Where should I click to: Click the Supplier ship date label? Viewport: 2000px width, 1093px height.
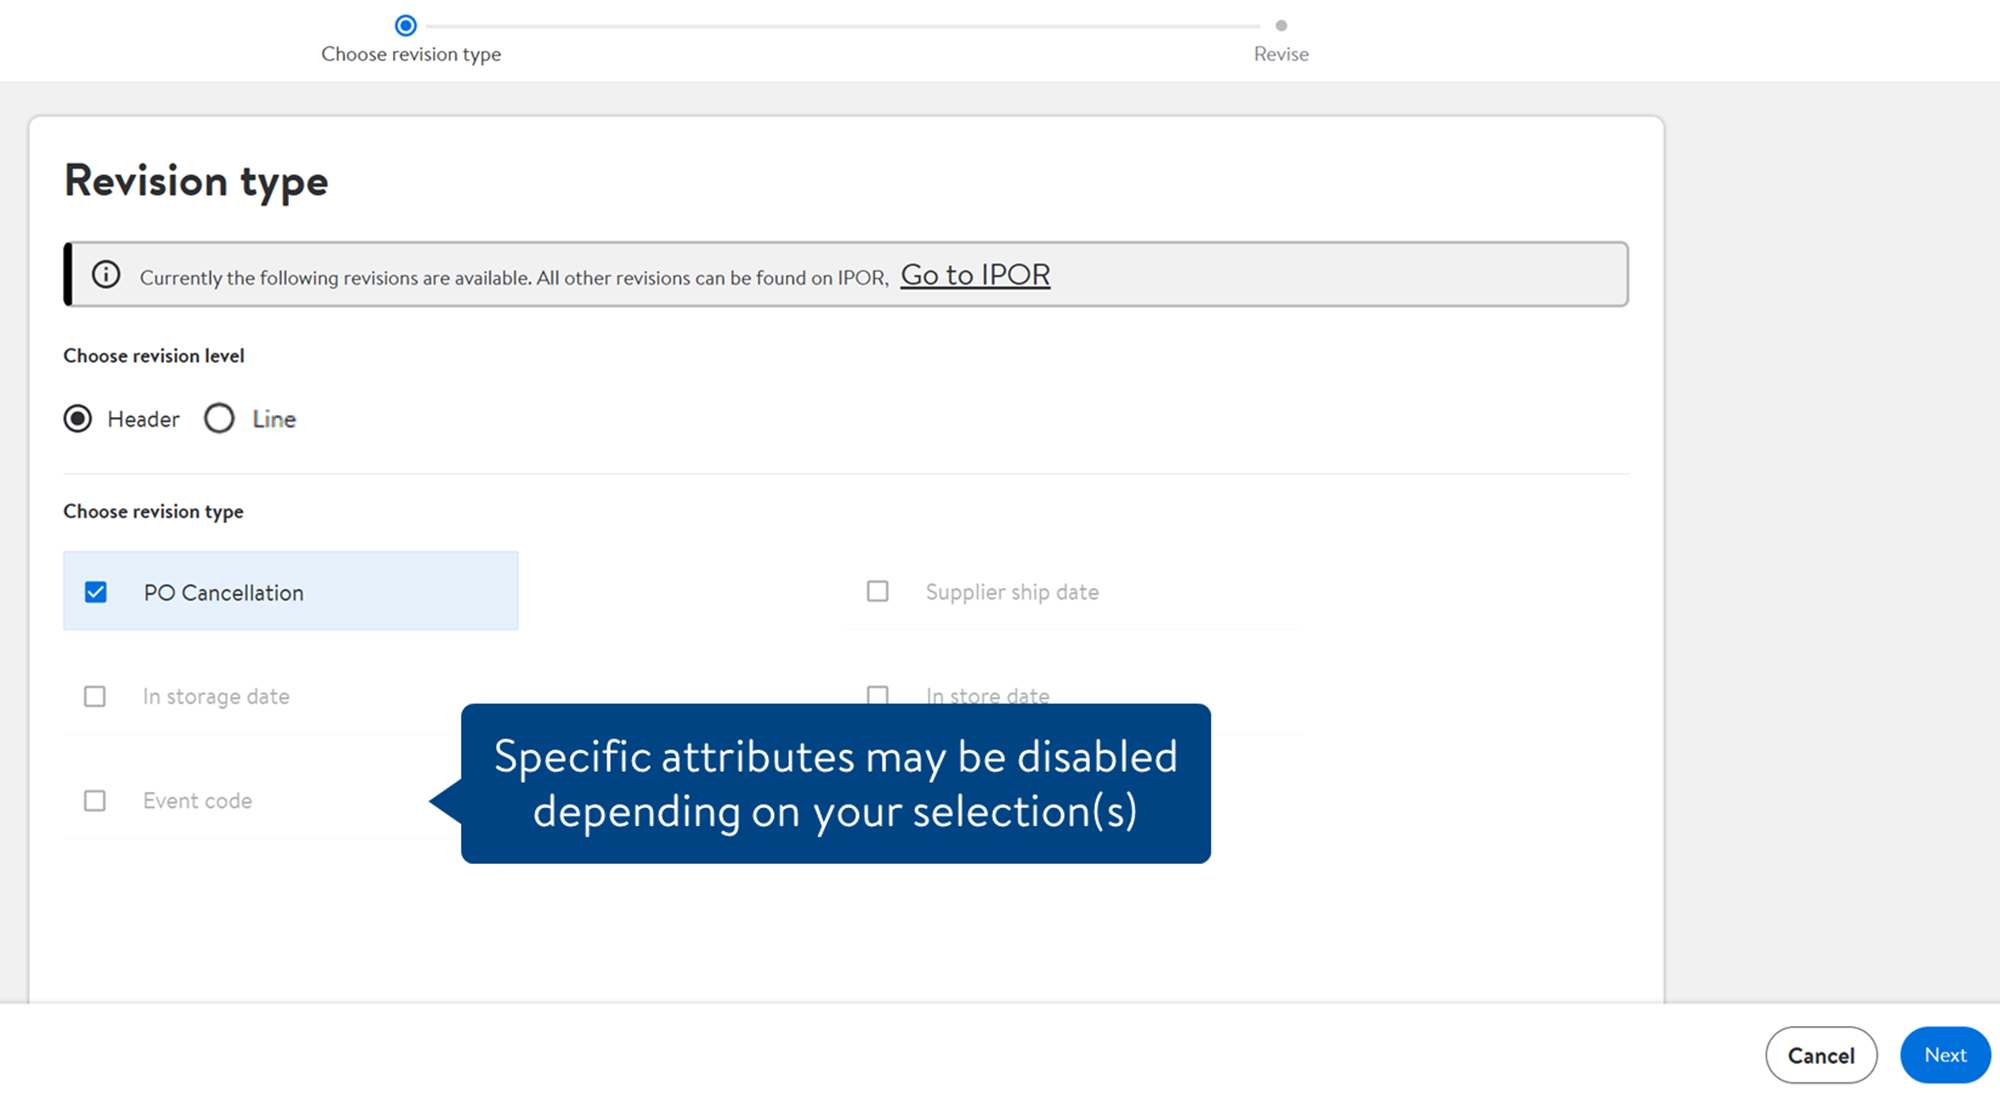pyautogui.click(x=1012, y=592)
